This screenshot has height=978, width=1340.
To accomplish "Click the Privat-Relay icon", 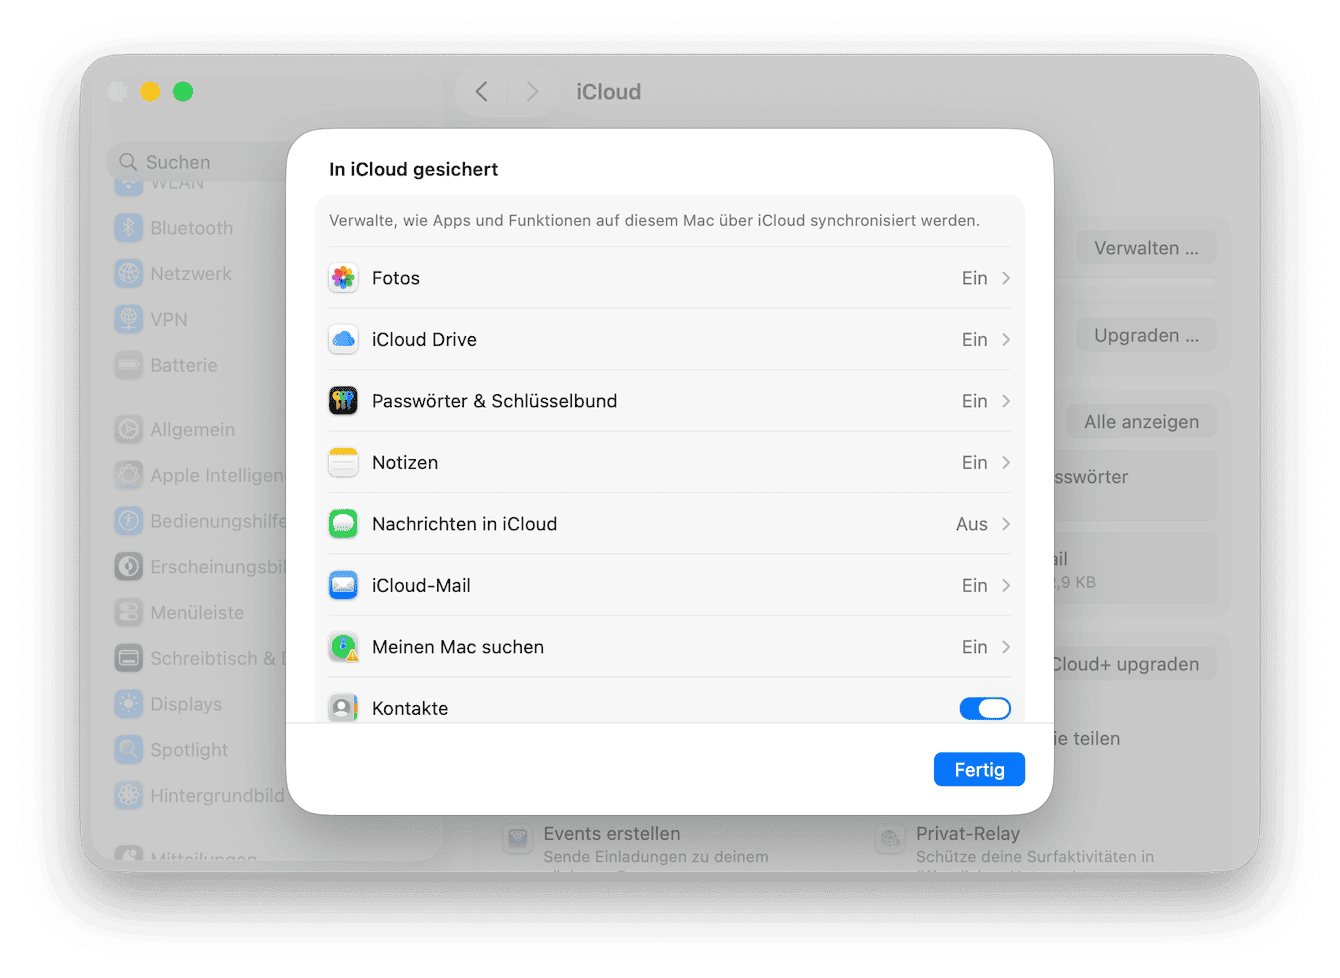I will coord(890,840).
